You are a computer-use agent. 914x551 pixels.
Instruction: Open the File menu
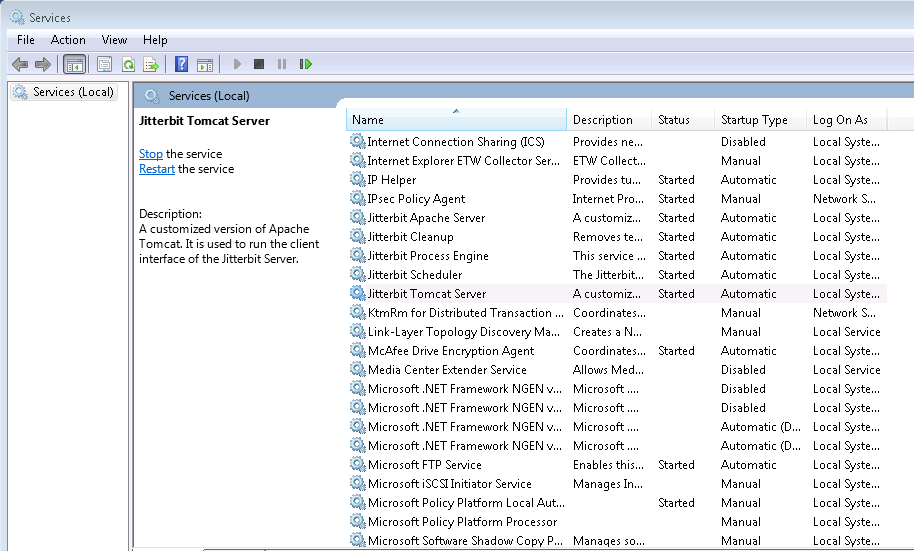[26, 40]
